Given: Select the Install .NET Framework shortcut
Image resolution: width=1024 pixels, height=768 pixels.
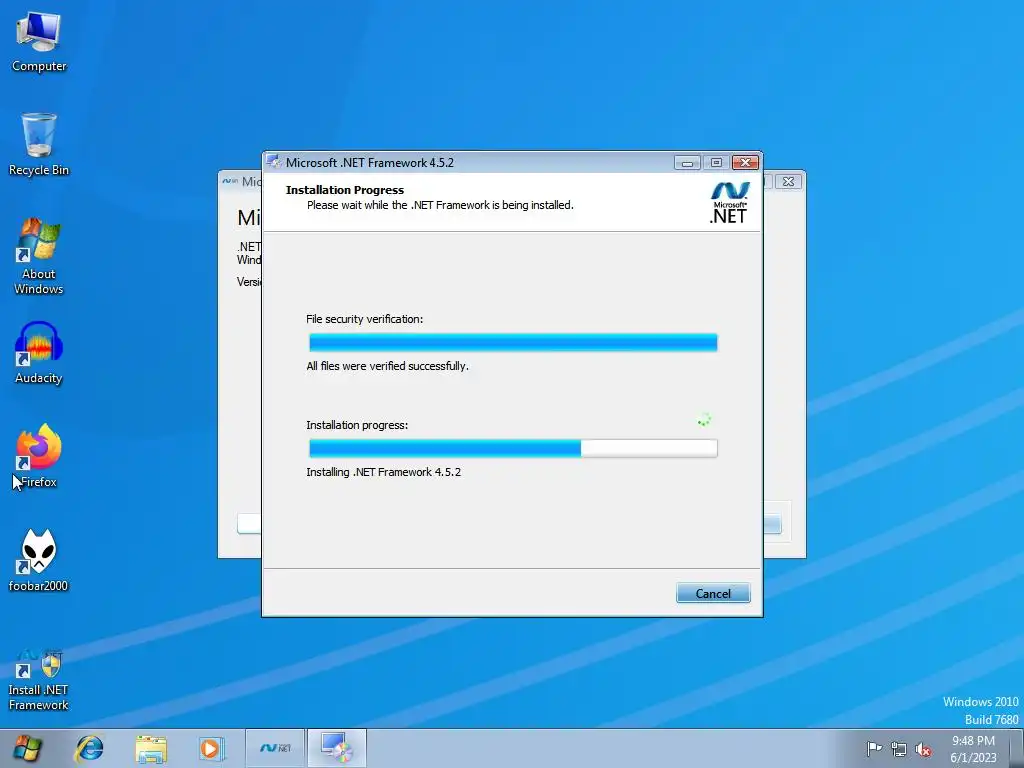Looking at the screenshot, I should tap(39, 679).
